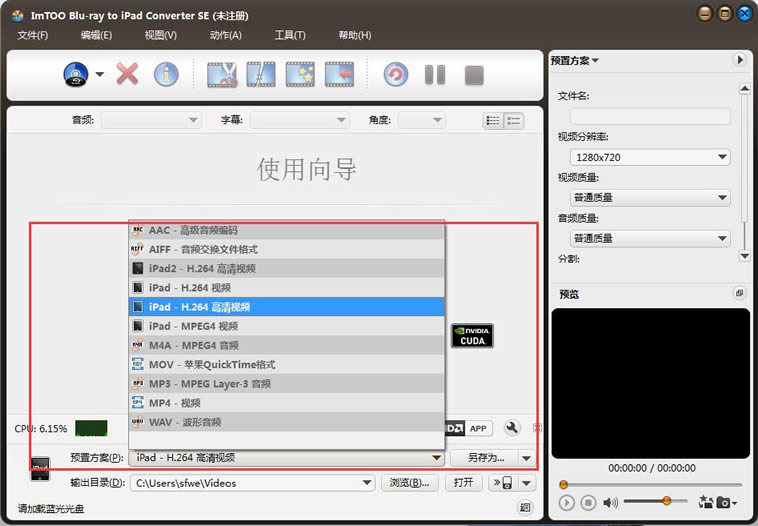Click the NVIDIA CUDA badge
758x526 pixels.
point(472,336)
